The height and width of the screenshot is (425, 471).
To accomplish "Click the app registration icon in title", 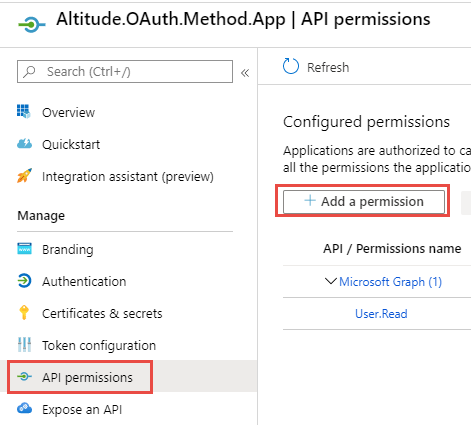I will [x=32, y=24].
